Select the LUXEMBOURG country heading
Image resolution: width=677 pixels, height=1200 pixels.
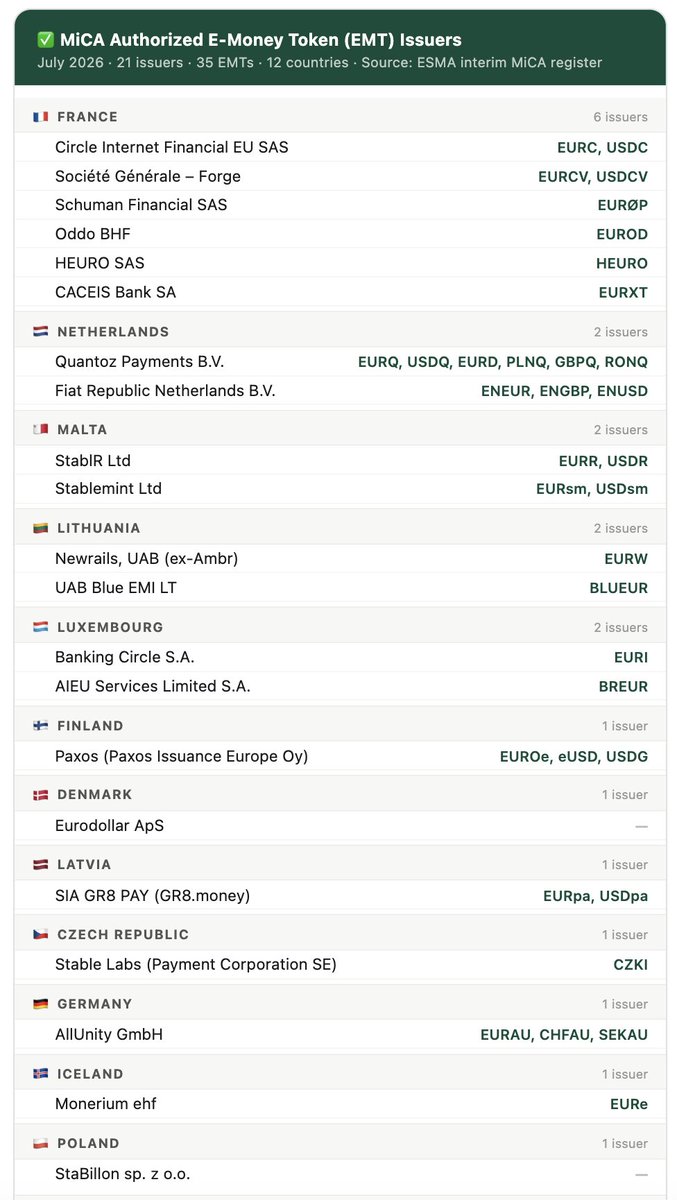tap(110, 628)
